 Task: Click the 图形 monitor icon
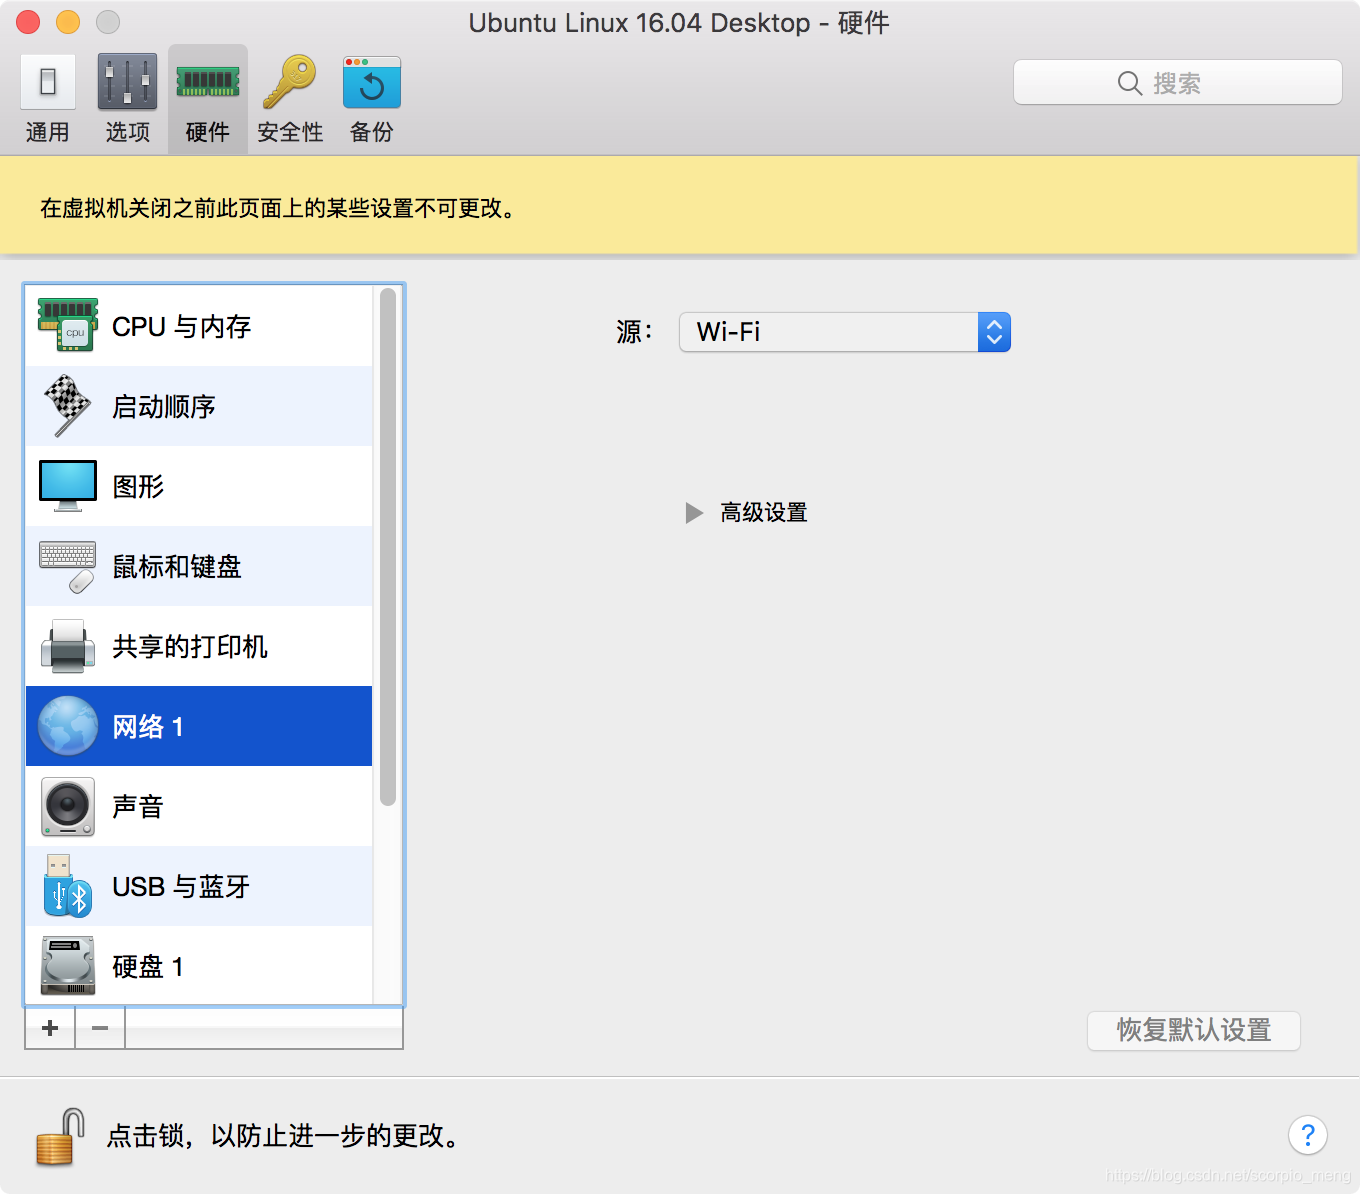click(x=68, y=486)
